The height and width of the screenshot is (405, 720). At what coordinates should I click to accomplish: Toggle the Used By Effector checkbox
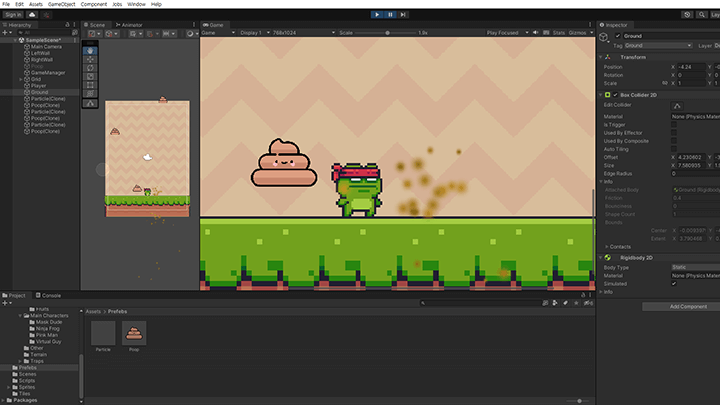674,133
